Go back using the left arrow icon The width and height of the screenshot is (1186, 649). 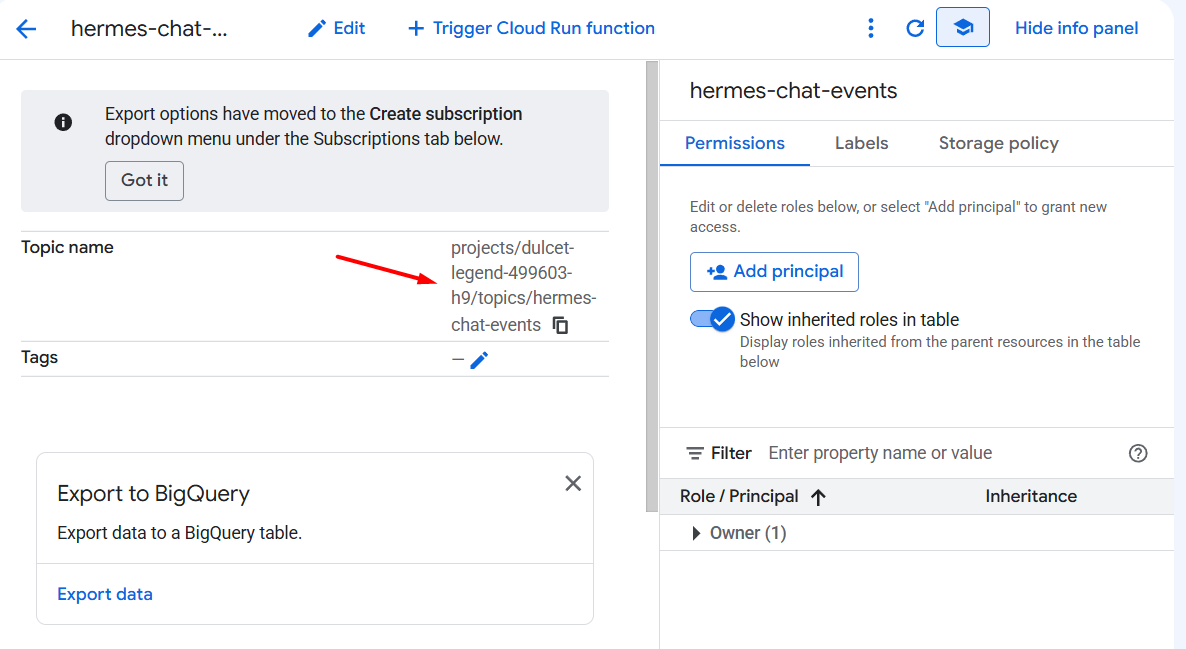point(26,29)
